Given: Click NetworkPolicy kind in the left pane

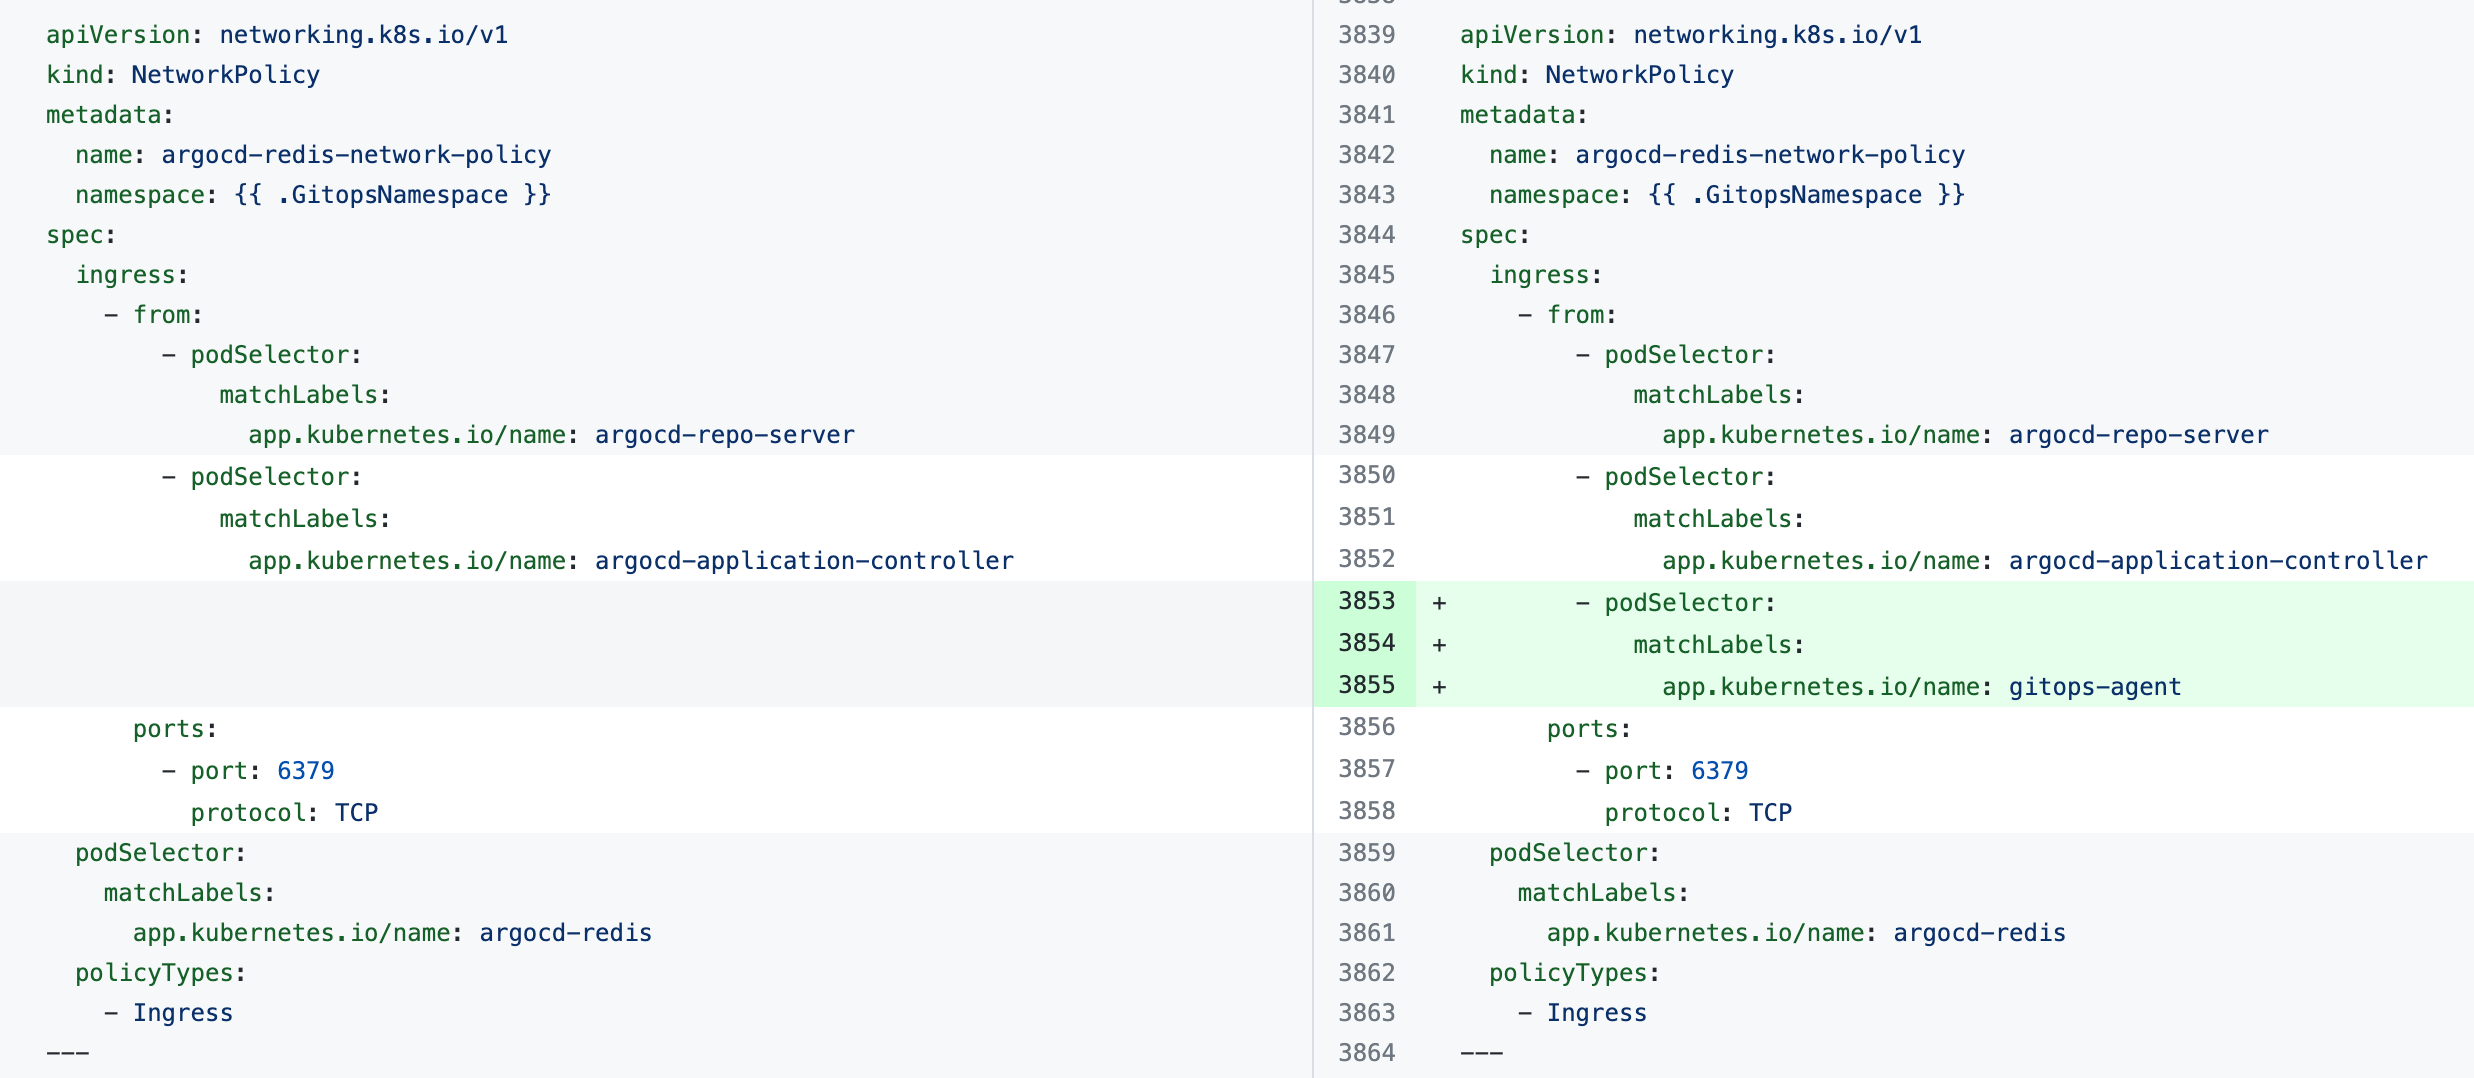Looking at the screenshot, I should (225, 75).
